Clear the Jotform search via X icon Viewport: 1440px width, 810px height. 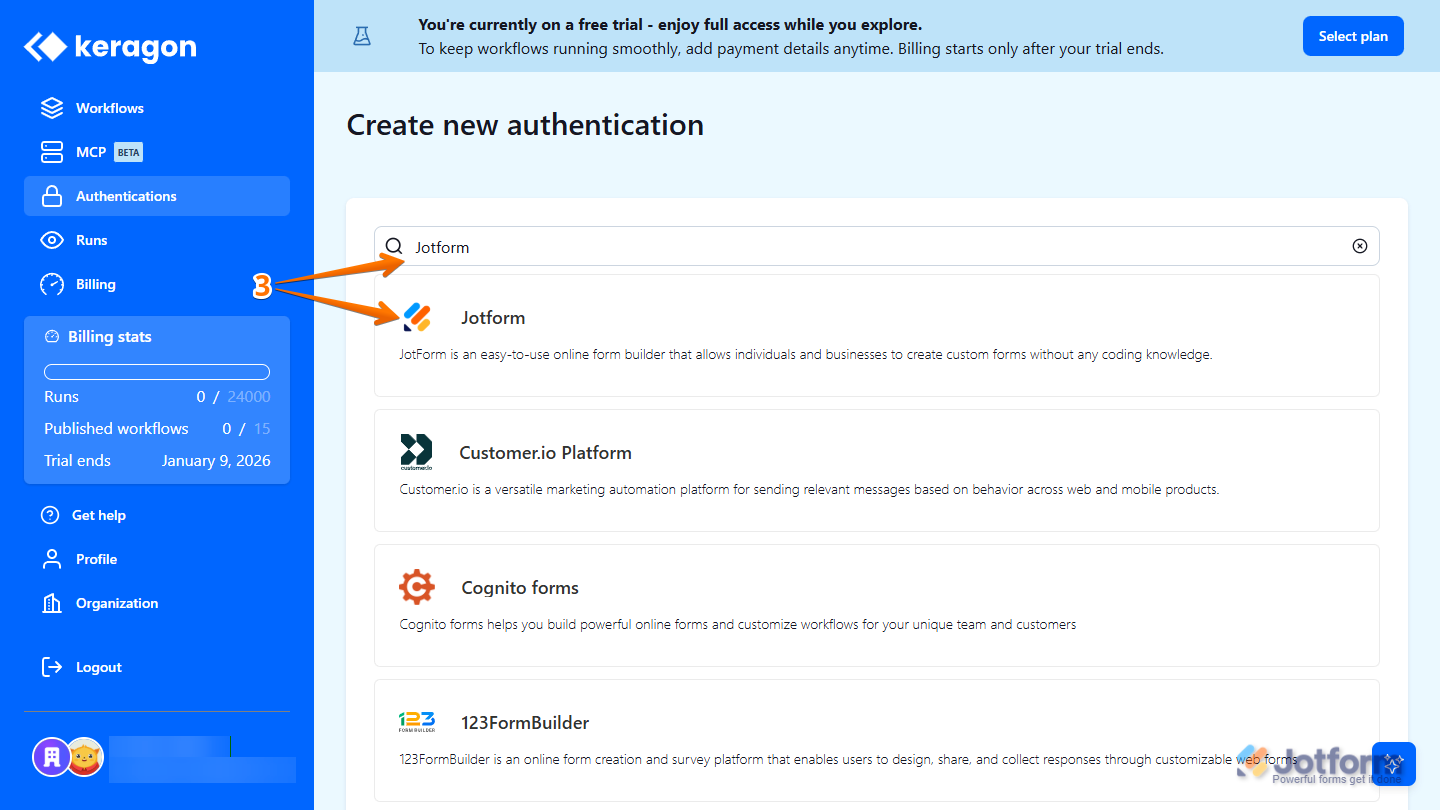click(1359, 245)
